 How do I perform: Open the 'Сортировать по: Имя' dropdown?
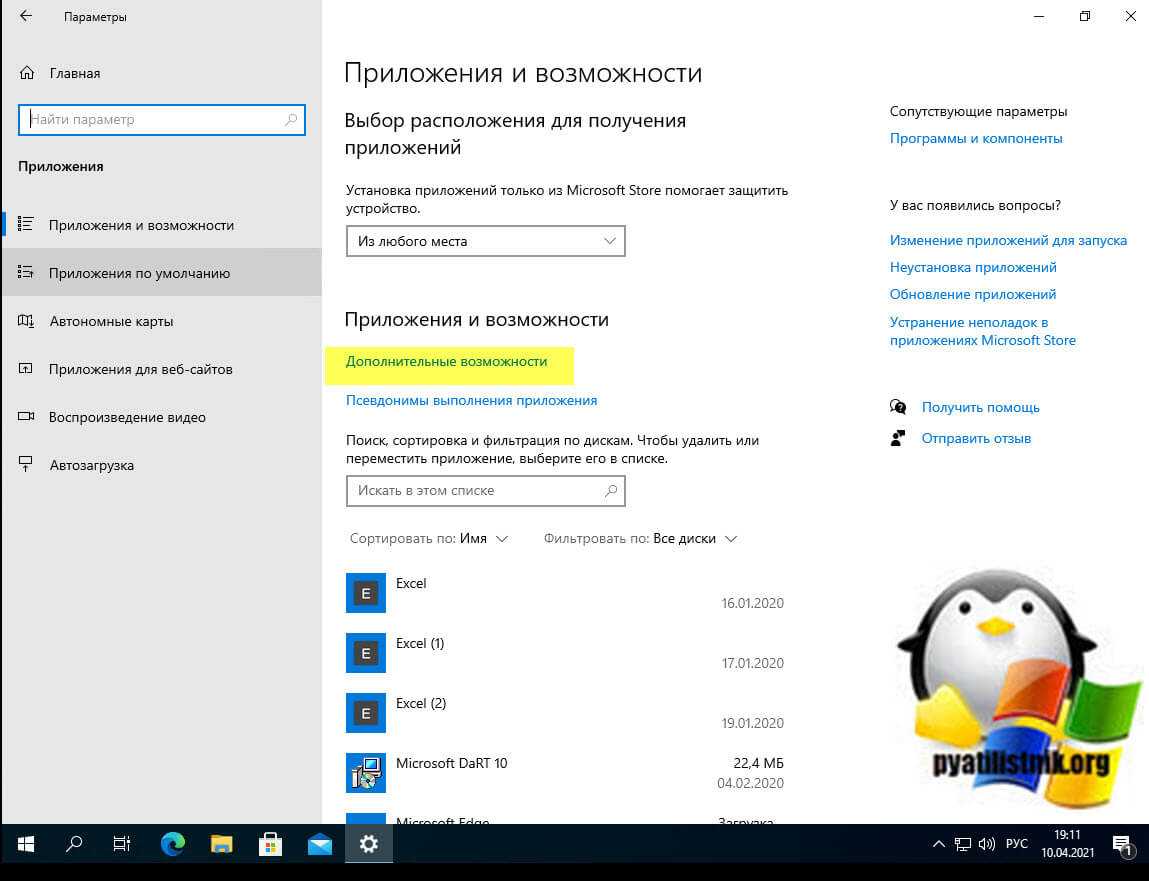(x=429, y=538)
